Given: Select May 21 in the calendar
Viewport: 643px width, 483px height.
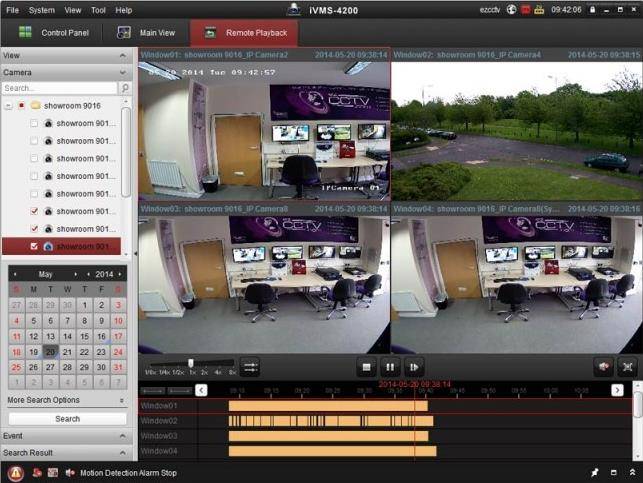Looking at the screenshot, I should [x=67, y=352].
